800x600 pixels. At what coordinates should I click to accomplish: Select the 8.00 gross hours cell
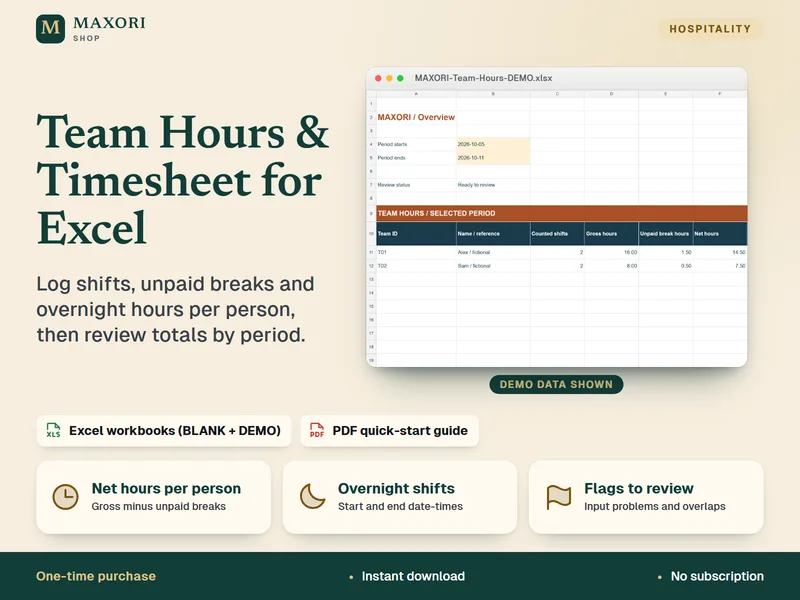611,266
